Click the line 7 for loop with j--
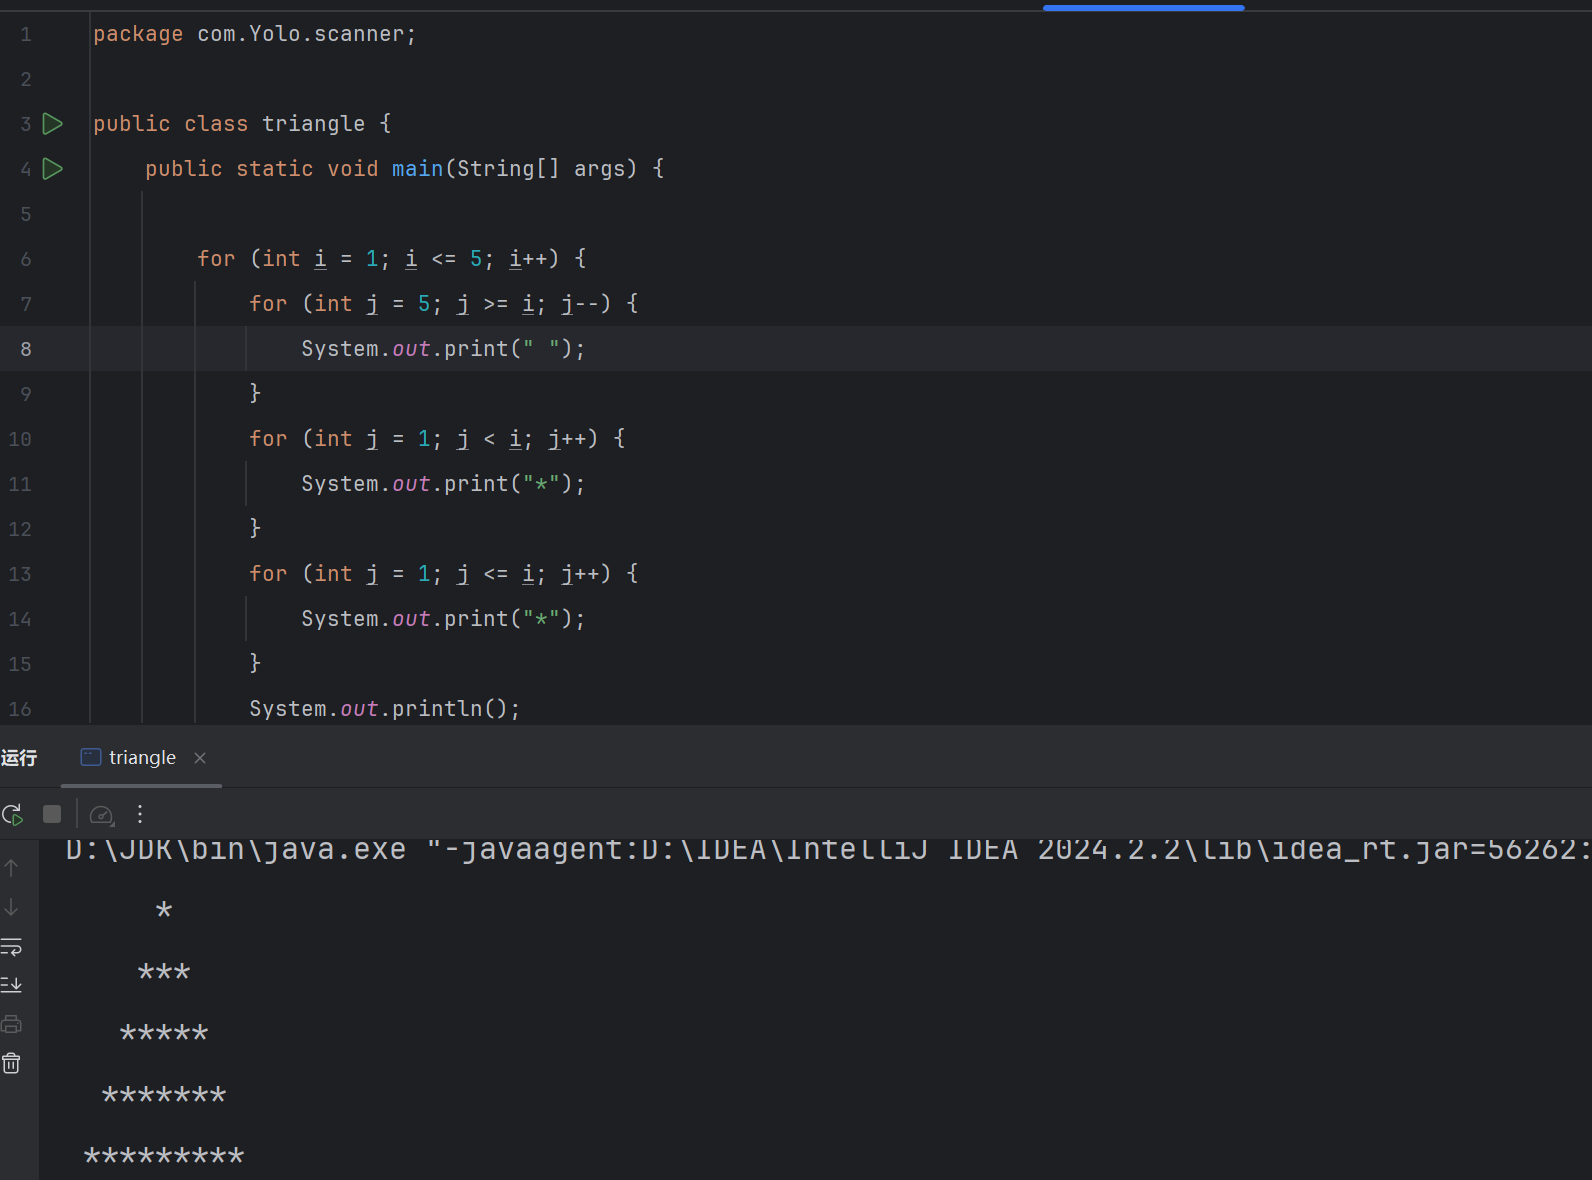Image resolution: width=1592 pixels, height=1180 pixels. 444,304
